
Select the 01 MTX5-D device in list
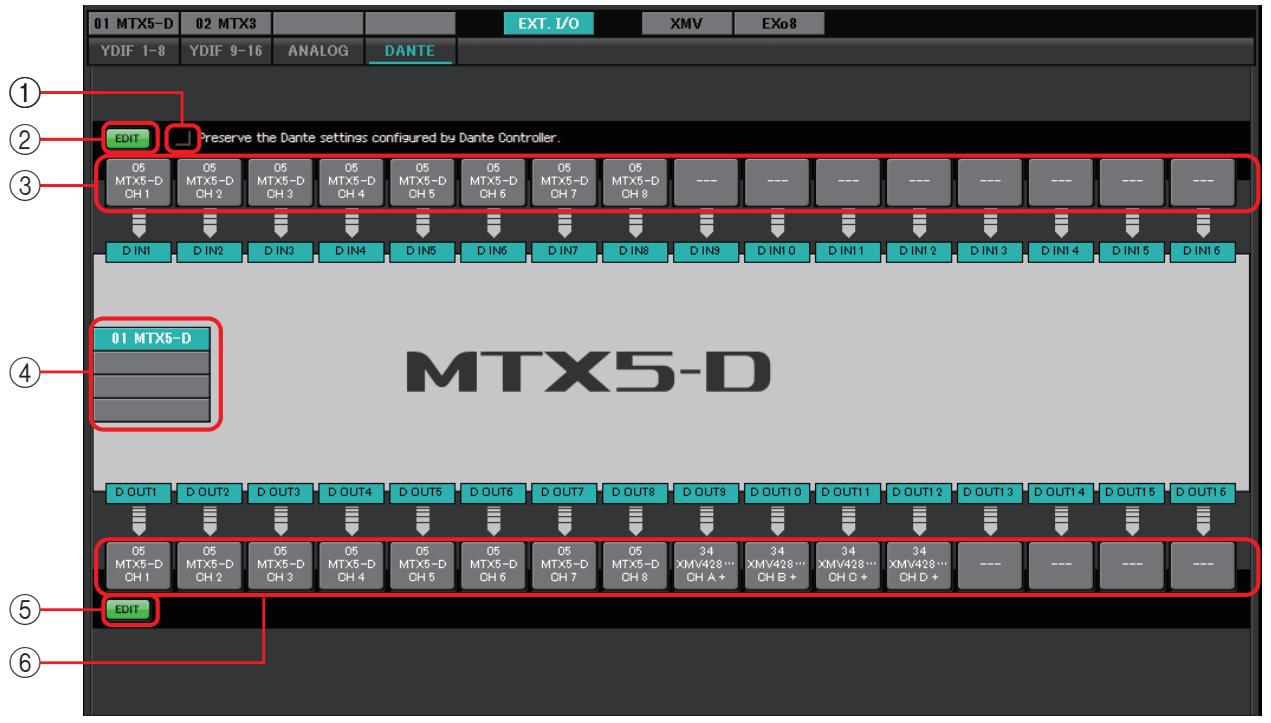point(152,340)
